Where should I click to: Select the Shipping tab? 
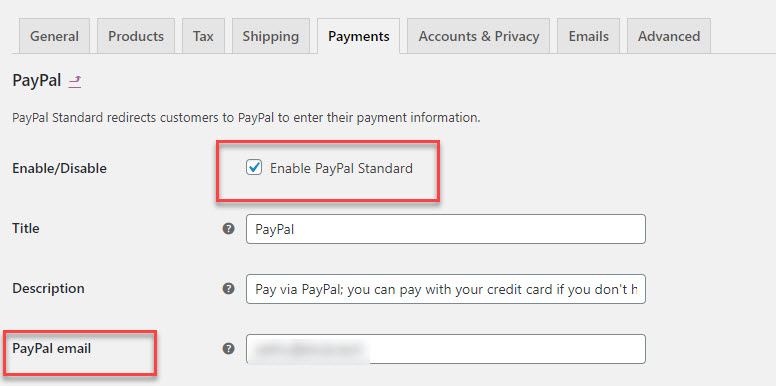[x=271, y=36]
